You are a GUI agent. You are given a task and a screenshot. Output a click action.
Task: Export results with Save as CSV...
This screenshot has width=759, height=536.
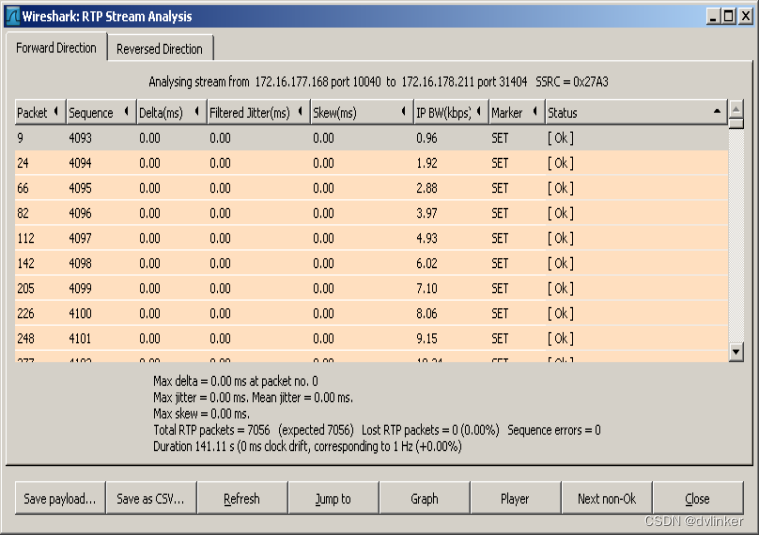coord(151,498)
